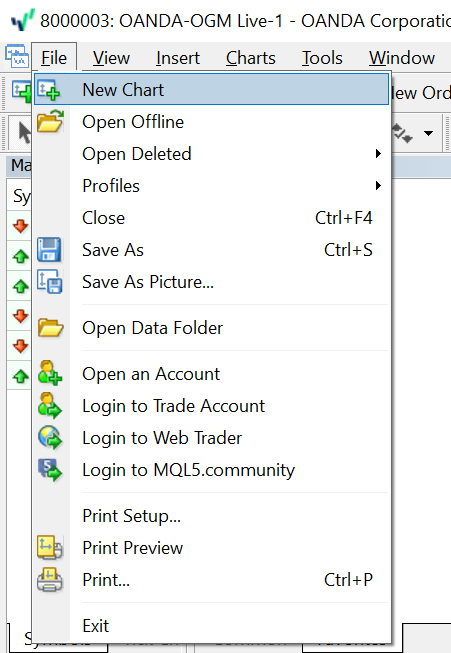Choose Close in the File menu
Screen dimensions: 451x653
212,218
